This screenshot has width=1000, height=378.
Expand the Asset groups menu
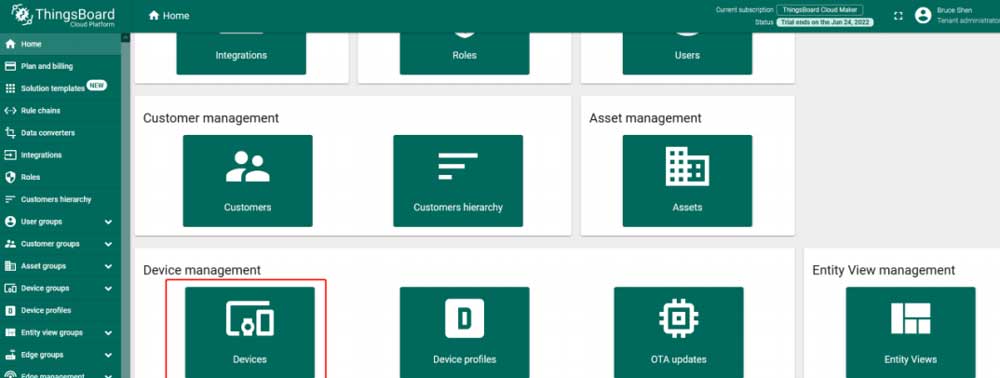[108, 266]
